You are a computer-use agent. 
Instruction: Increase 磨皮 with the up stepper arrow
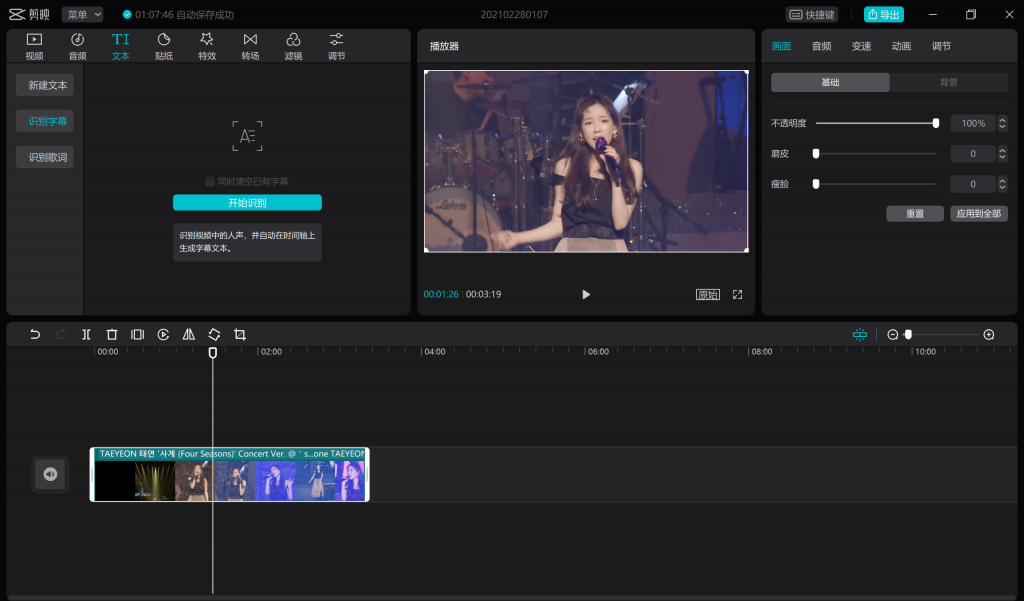tap(1002, 150)
